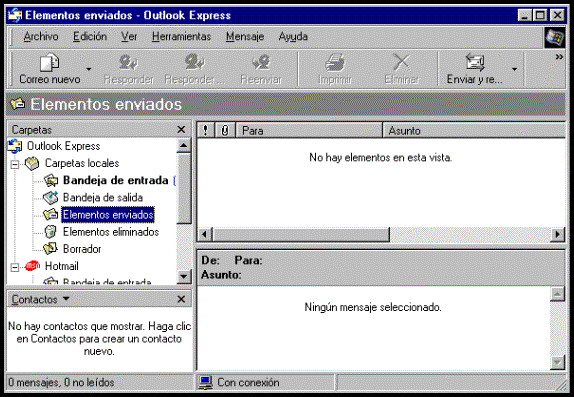The width and height of the screenshot is (574, 397).
Task: Open the Enviar y recibir dropdown arrow
Action: pos(514,69)
